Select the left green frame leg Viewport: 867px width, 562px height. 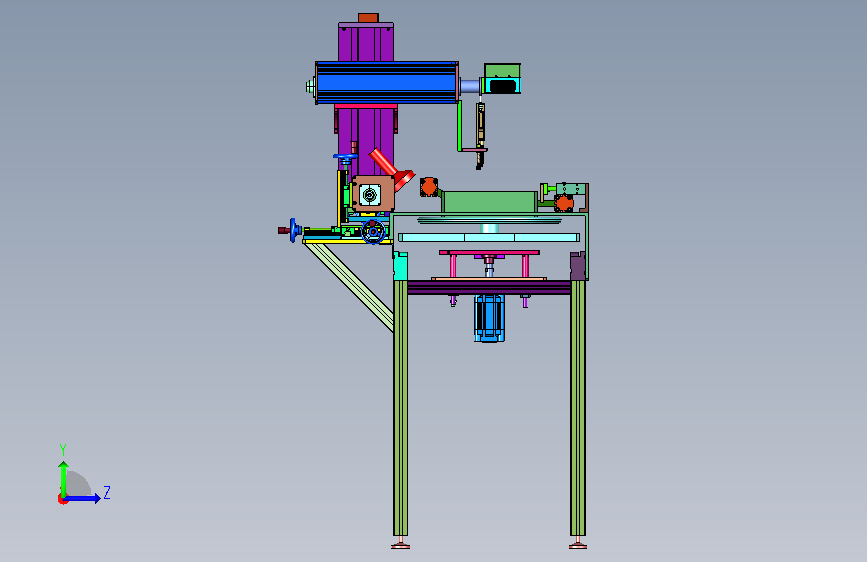point(400,408)
